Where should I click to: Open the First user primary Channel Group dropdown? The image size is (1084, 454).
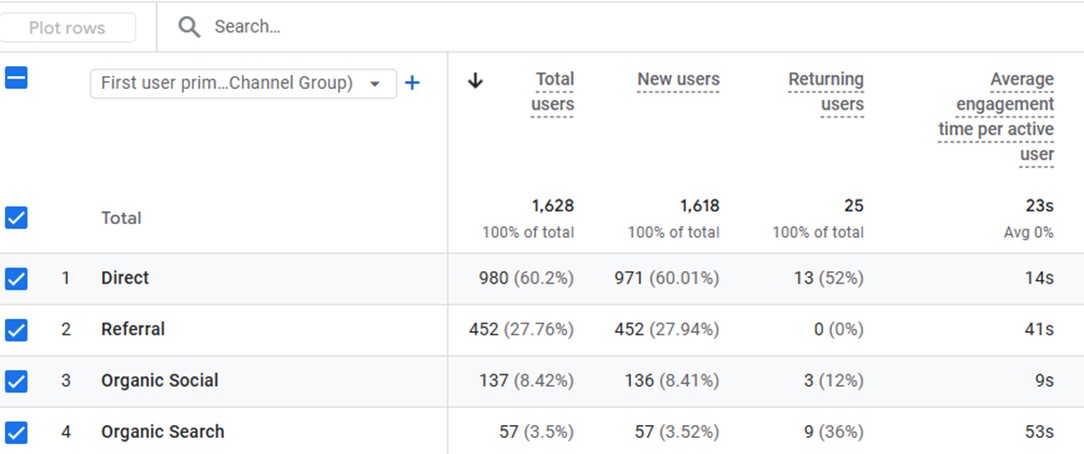(243, 83)
